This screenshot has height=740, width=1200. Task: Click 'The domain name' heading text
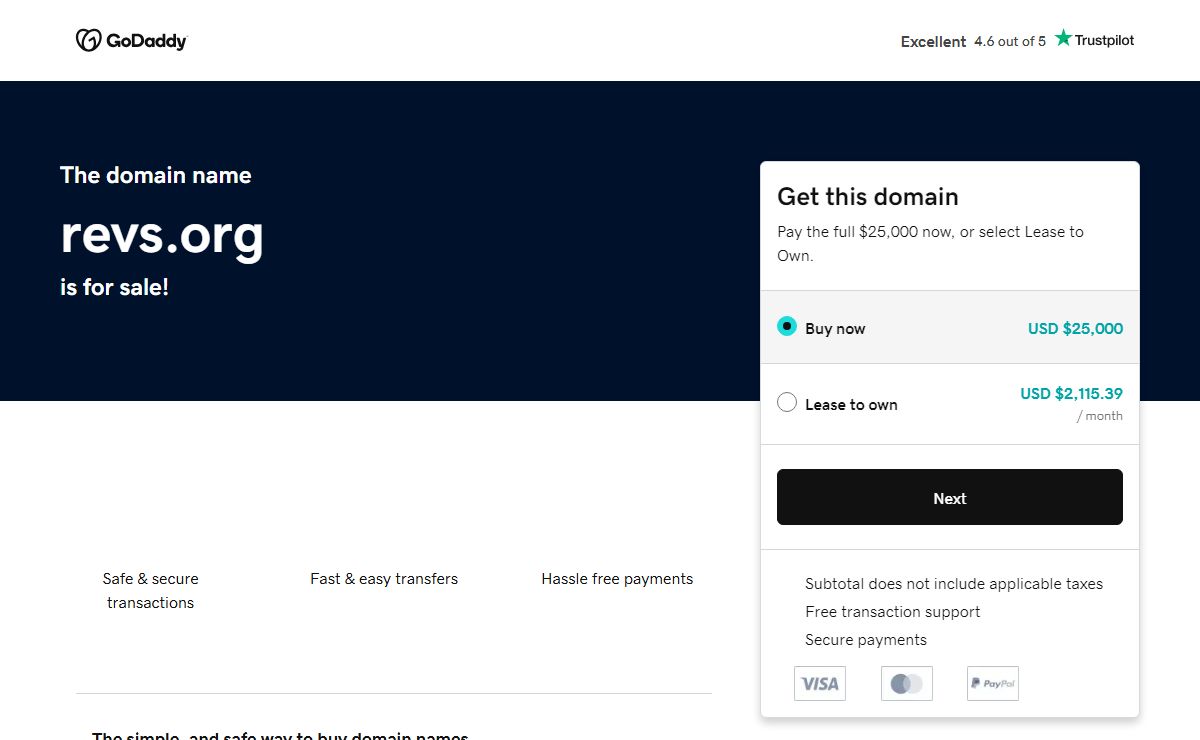pos(156,175)
